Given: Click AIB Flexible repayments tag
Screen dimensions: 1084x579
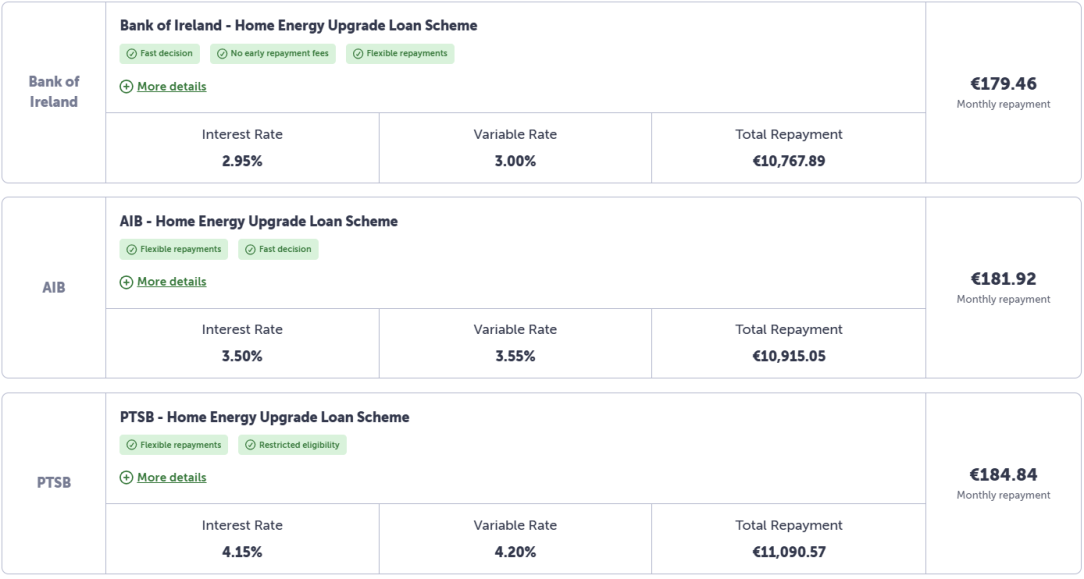Looking at the screenshot, I should click(x=174, y=249).
